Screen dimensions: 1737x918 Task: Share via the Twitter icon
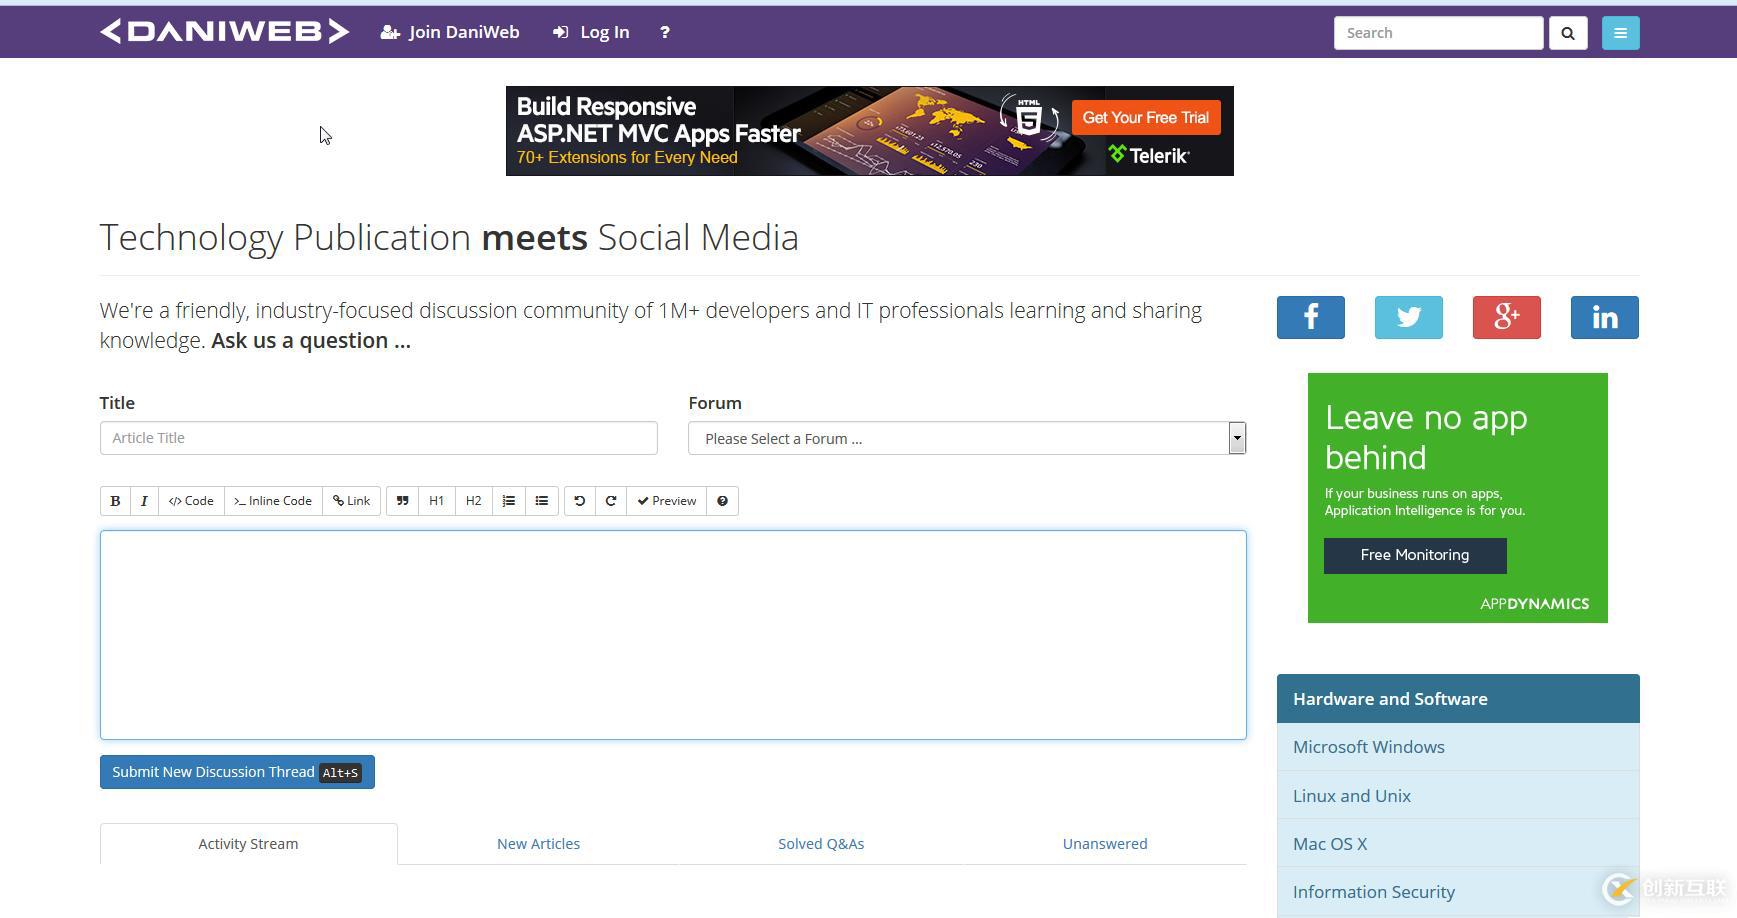pos(1408,318)
